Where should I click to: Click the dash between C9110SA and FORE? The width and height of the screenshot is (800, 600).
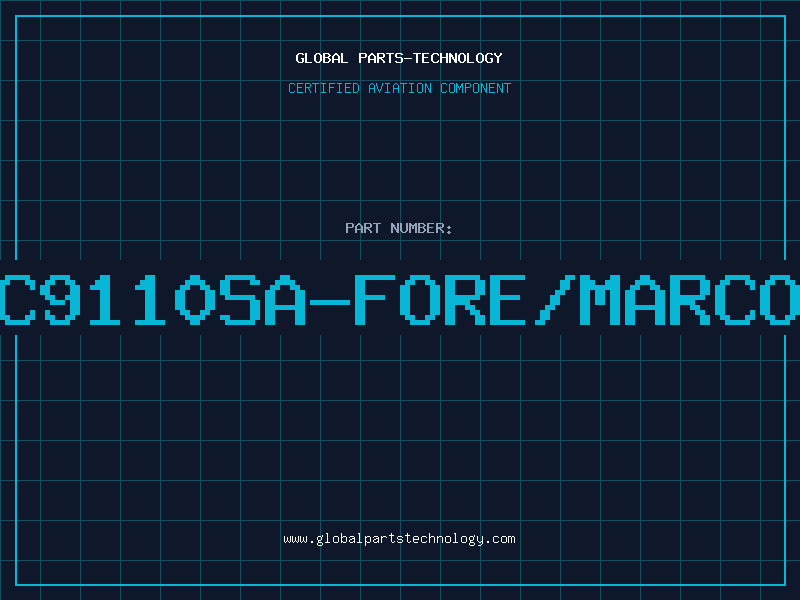tap(330, 302)
